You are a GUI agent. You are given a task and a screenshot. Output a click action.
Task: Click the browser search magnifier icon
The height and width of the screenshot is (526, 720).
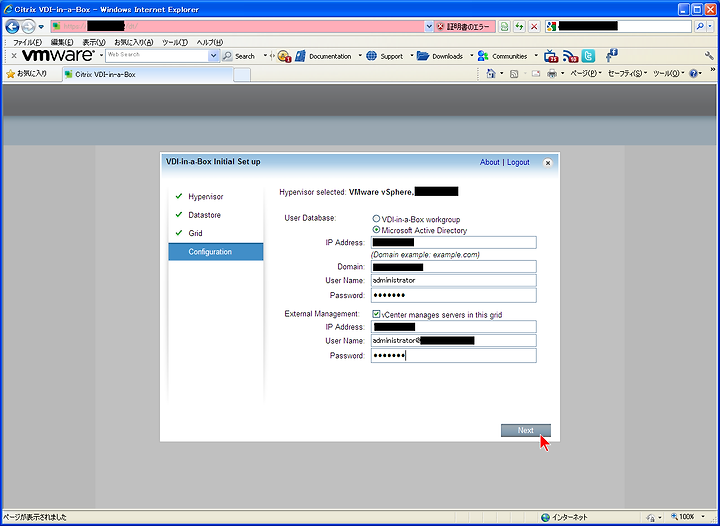(699, 27)
